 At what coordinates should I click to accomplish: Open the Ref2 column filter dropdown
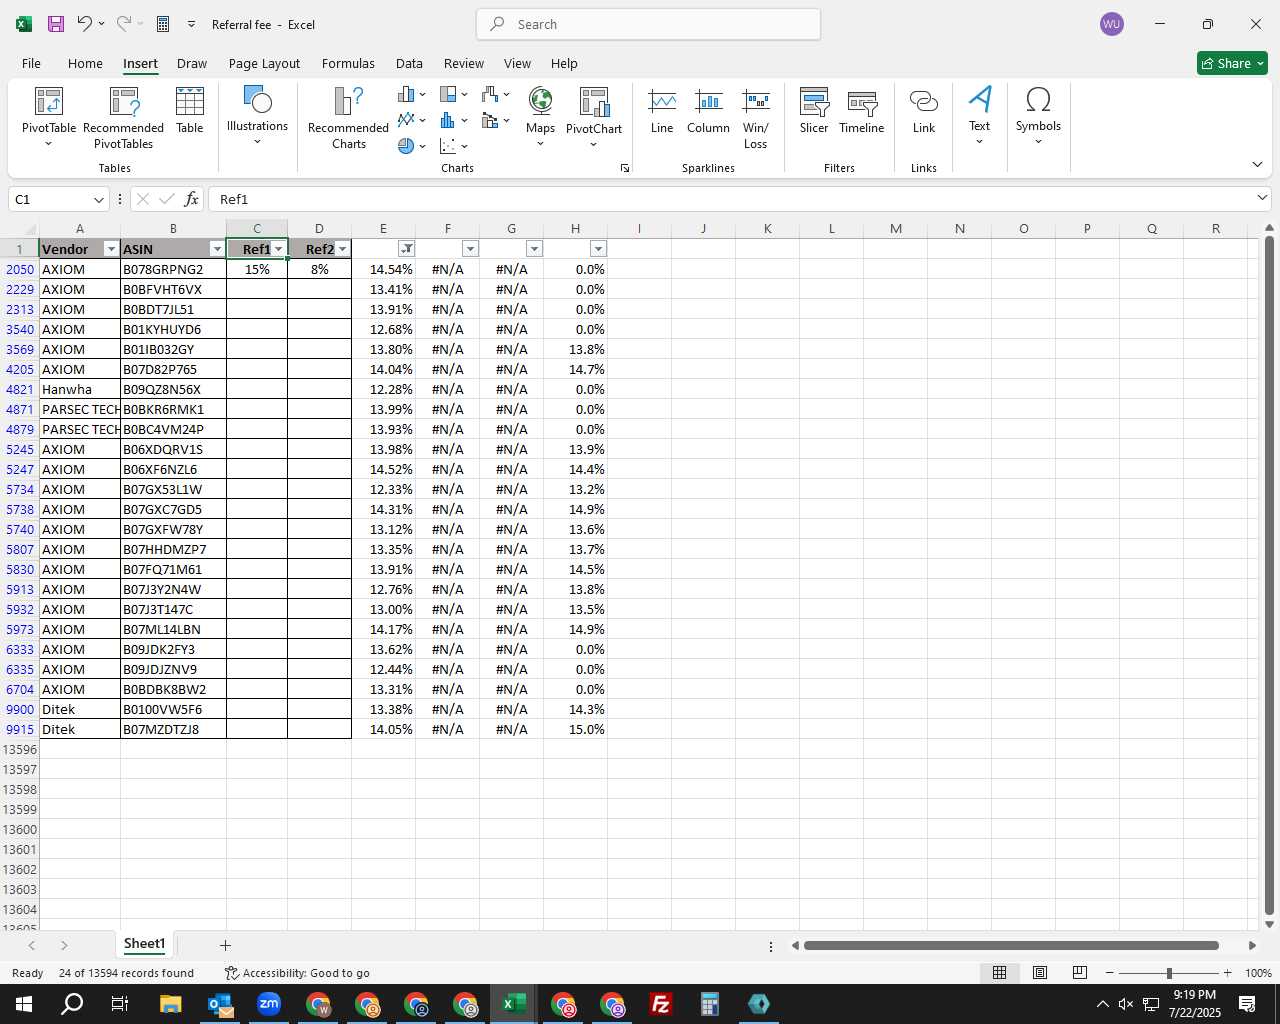[342, 249]
